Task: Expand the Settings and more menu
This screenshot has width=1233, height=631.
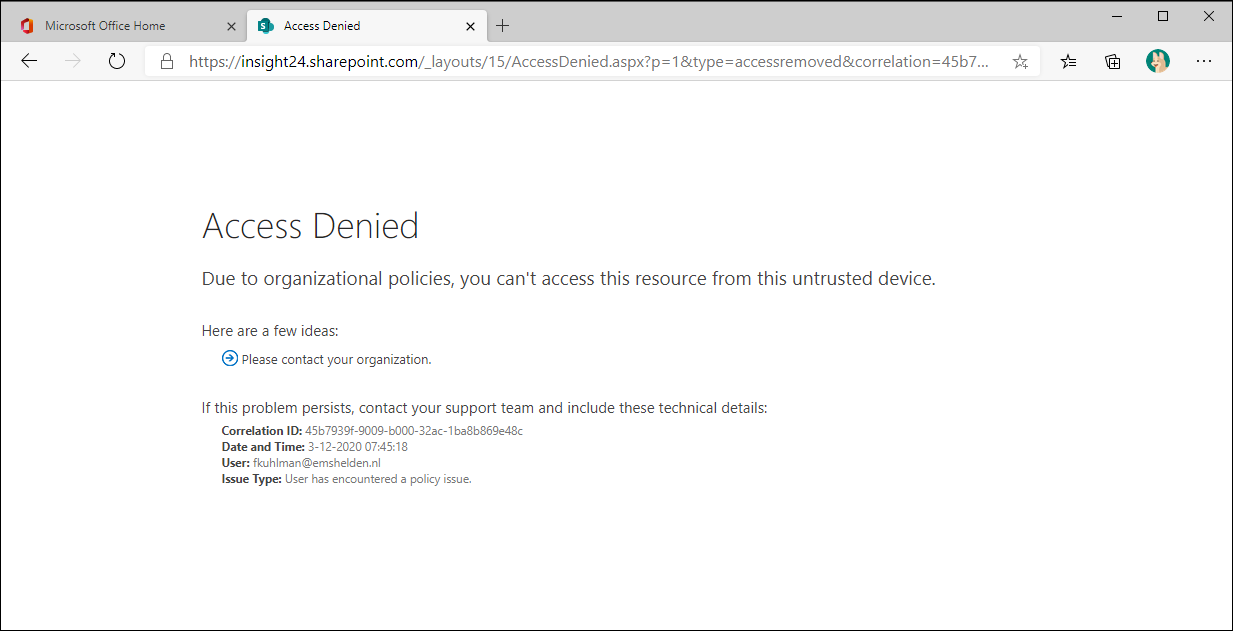Action: click(1204, 62)
